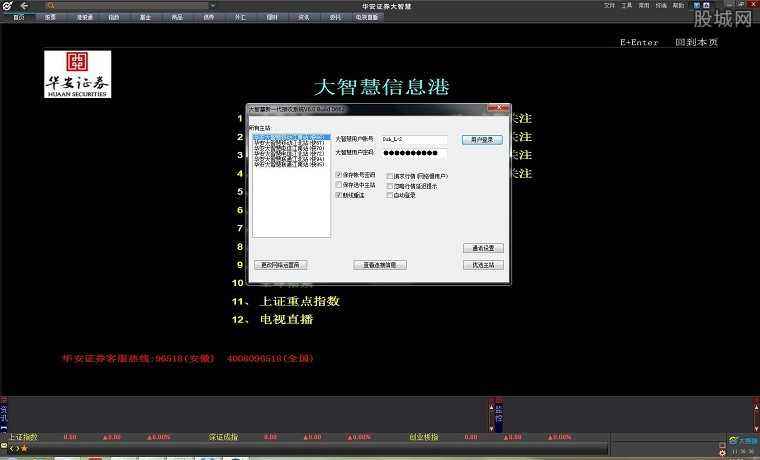Click 深证成指 in the status bar
Screen dimensions: 760x460
(x=223, y=437)
